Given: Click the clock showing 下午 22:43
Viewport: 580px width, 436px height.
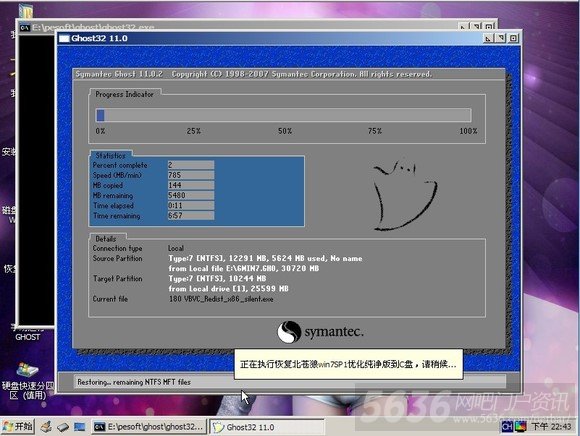Looking at the screenshot, I should click(551, 427).
